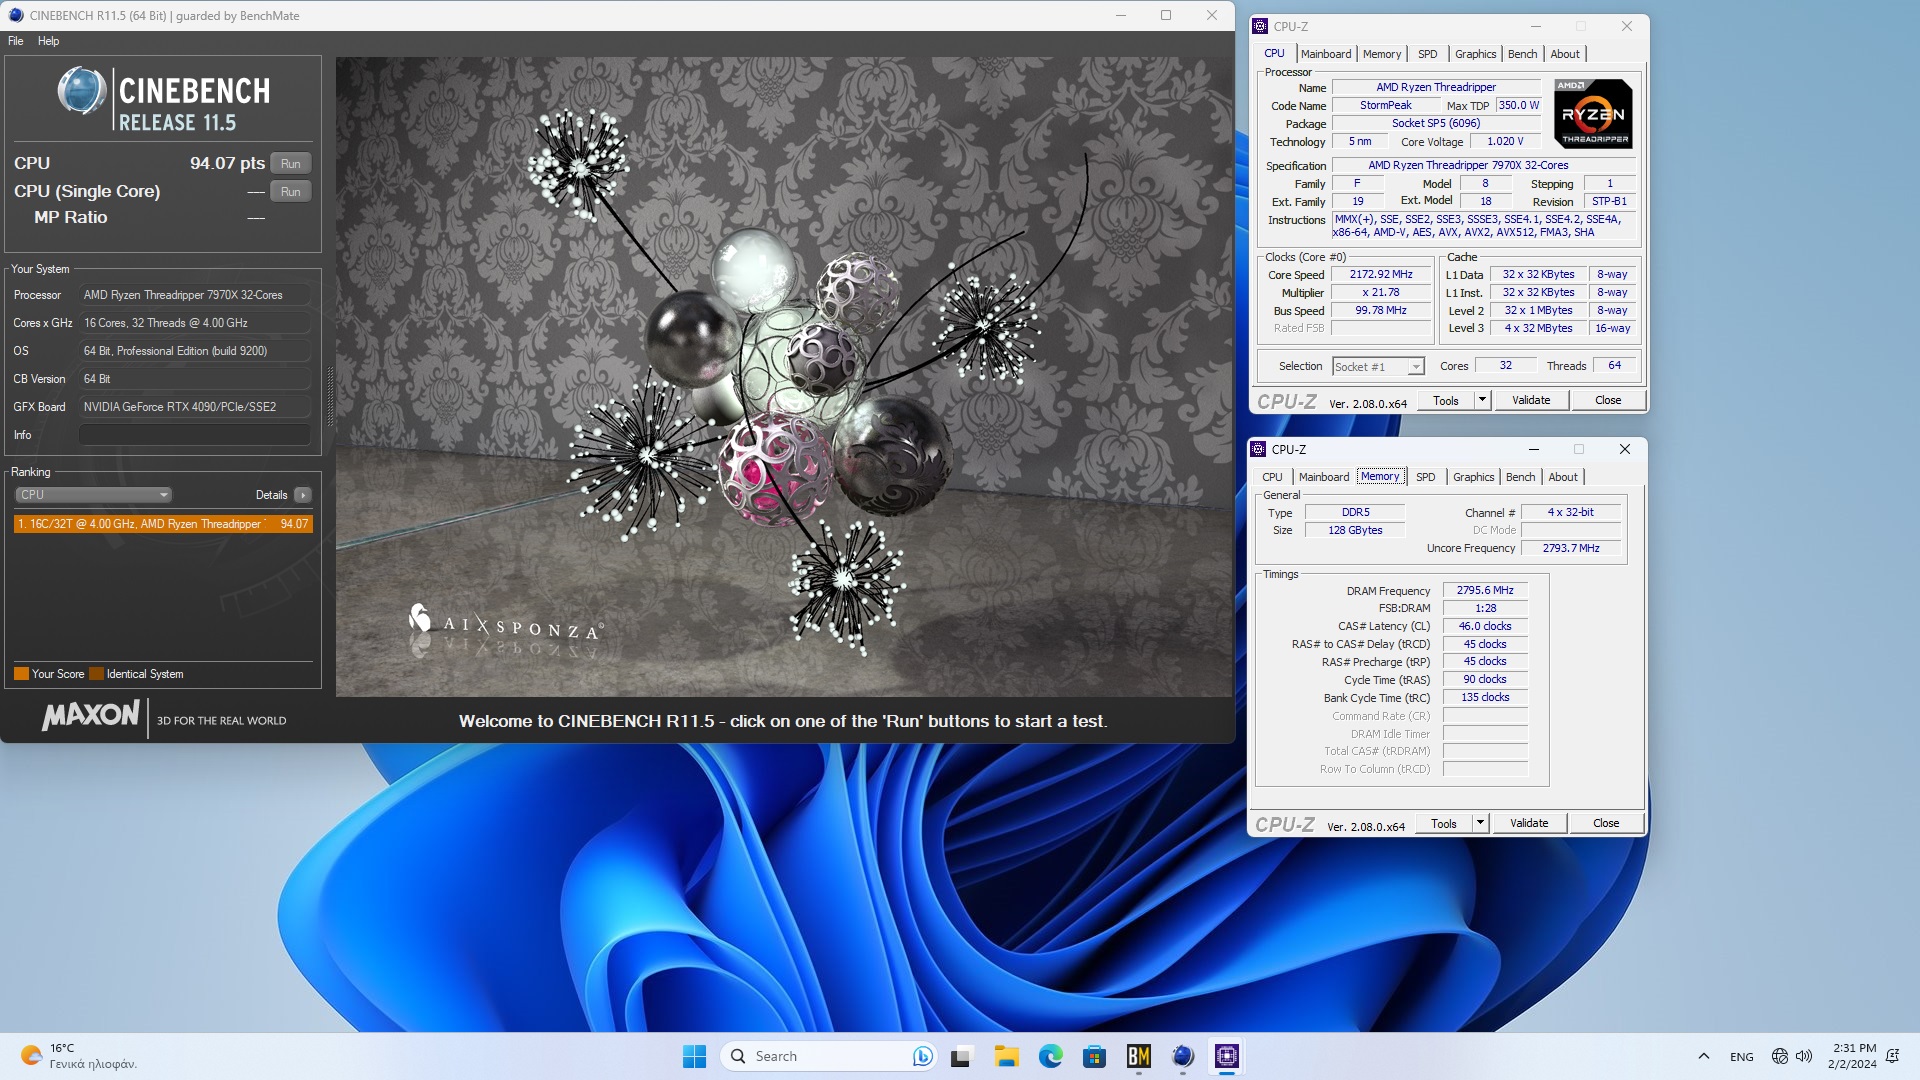
Task: Click the Ryzen Threadripper logo
Action: [x=1594, y=113]
